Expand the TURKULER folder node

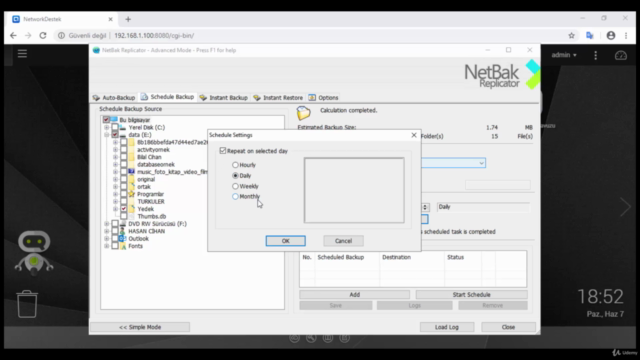point(115,202)
